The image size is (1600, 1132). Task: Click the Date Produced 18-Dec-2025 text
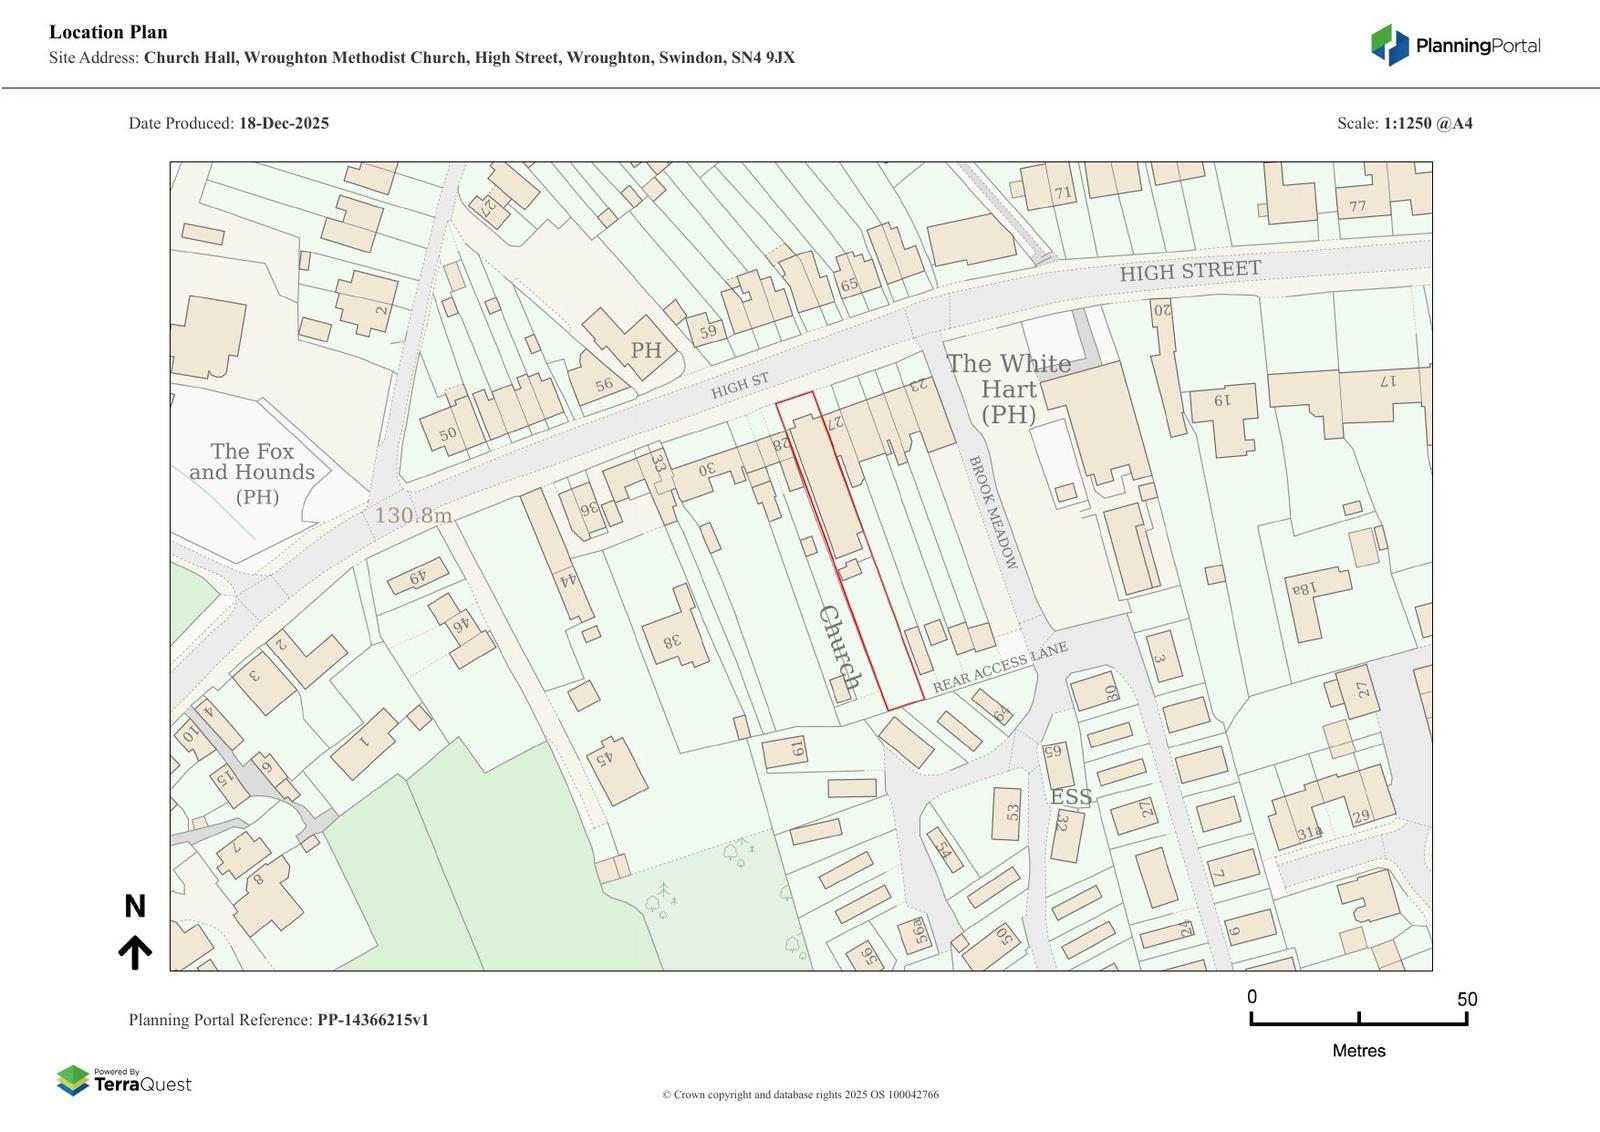click(228, 123)
